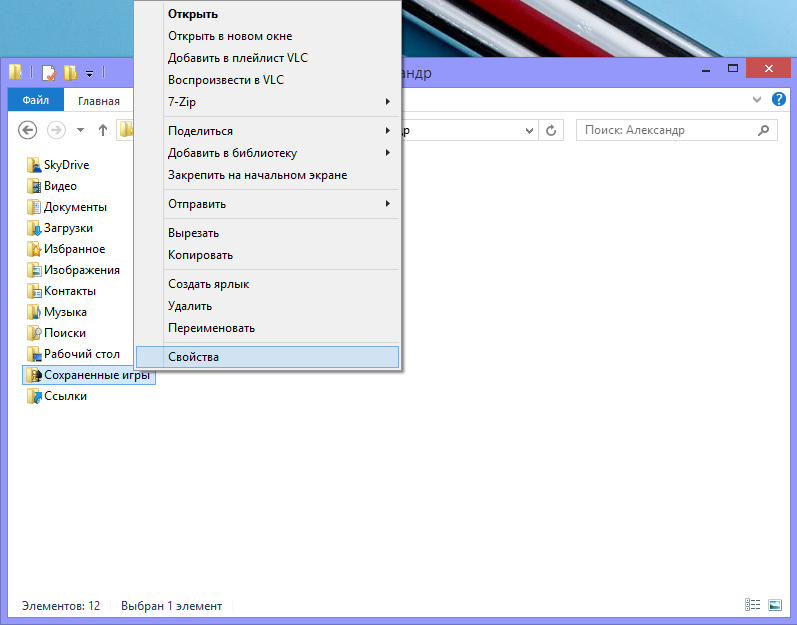
Task: Click the search magnifier icon
Action: point(763,131)
